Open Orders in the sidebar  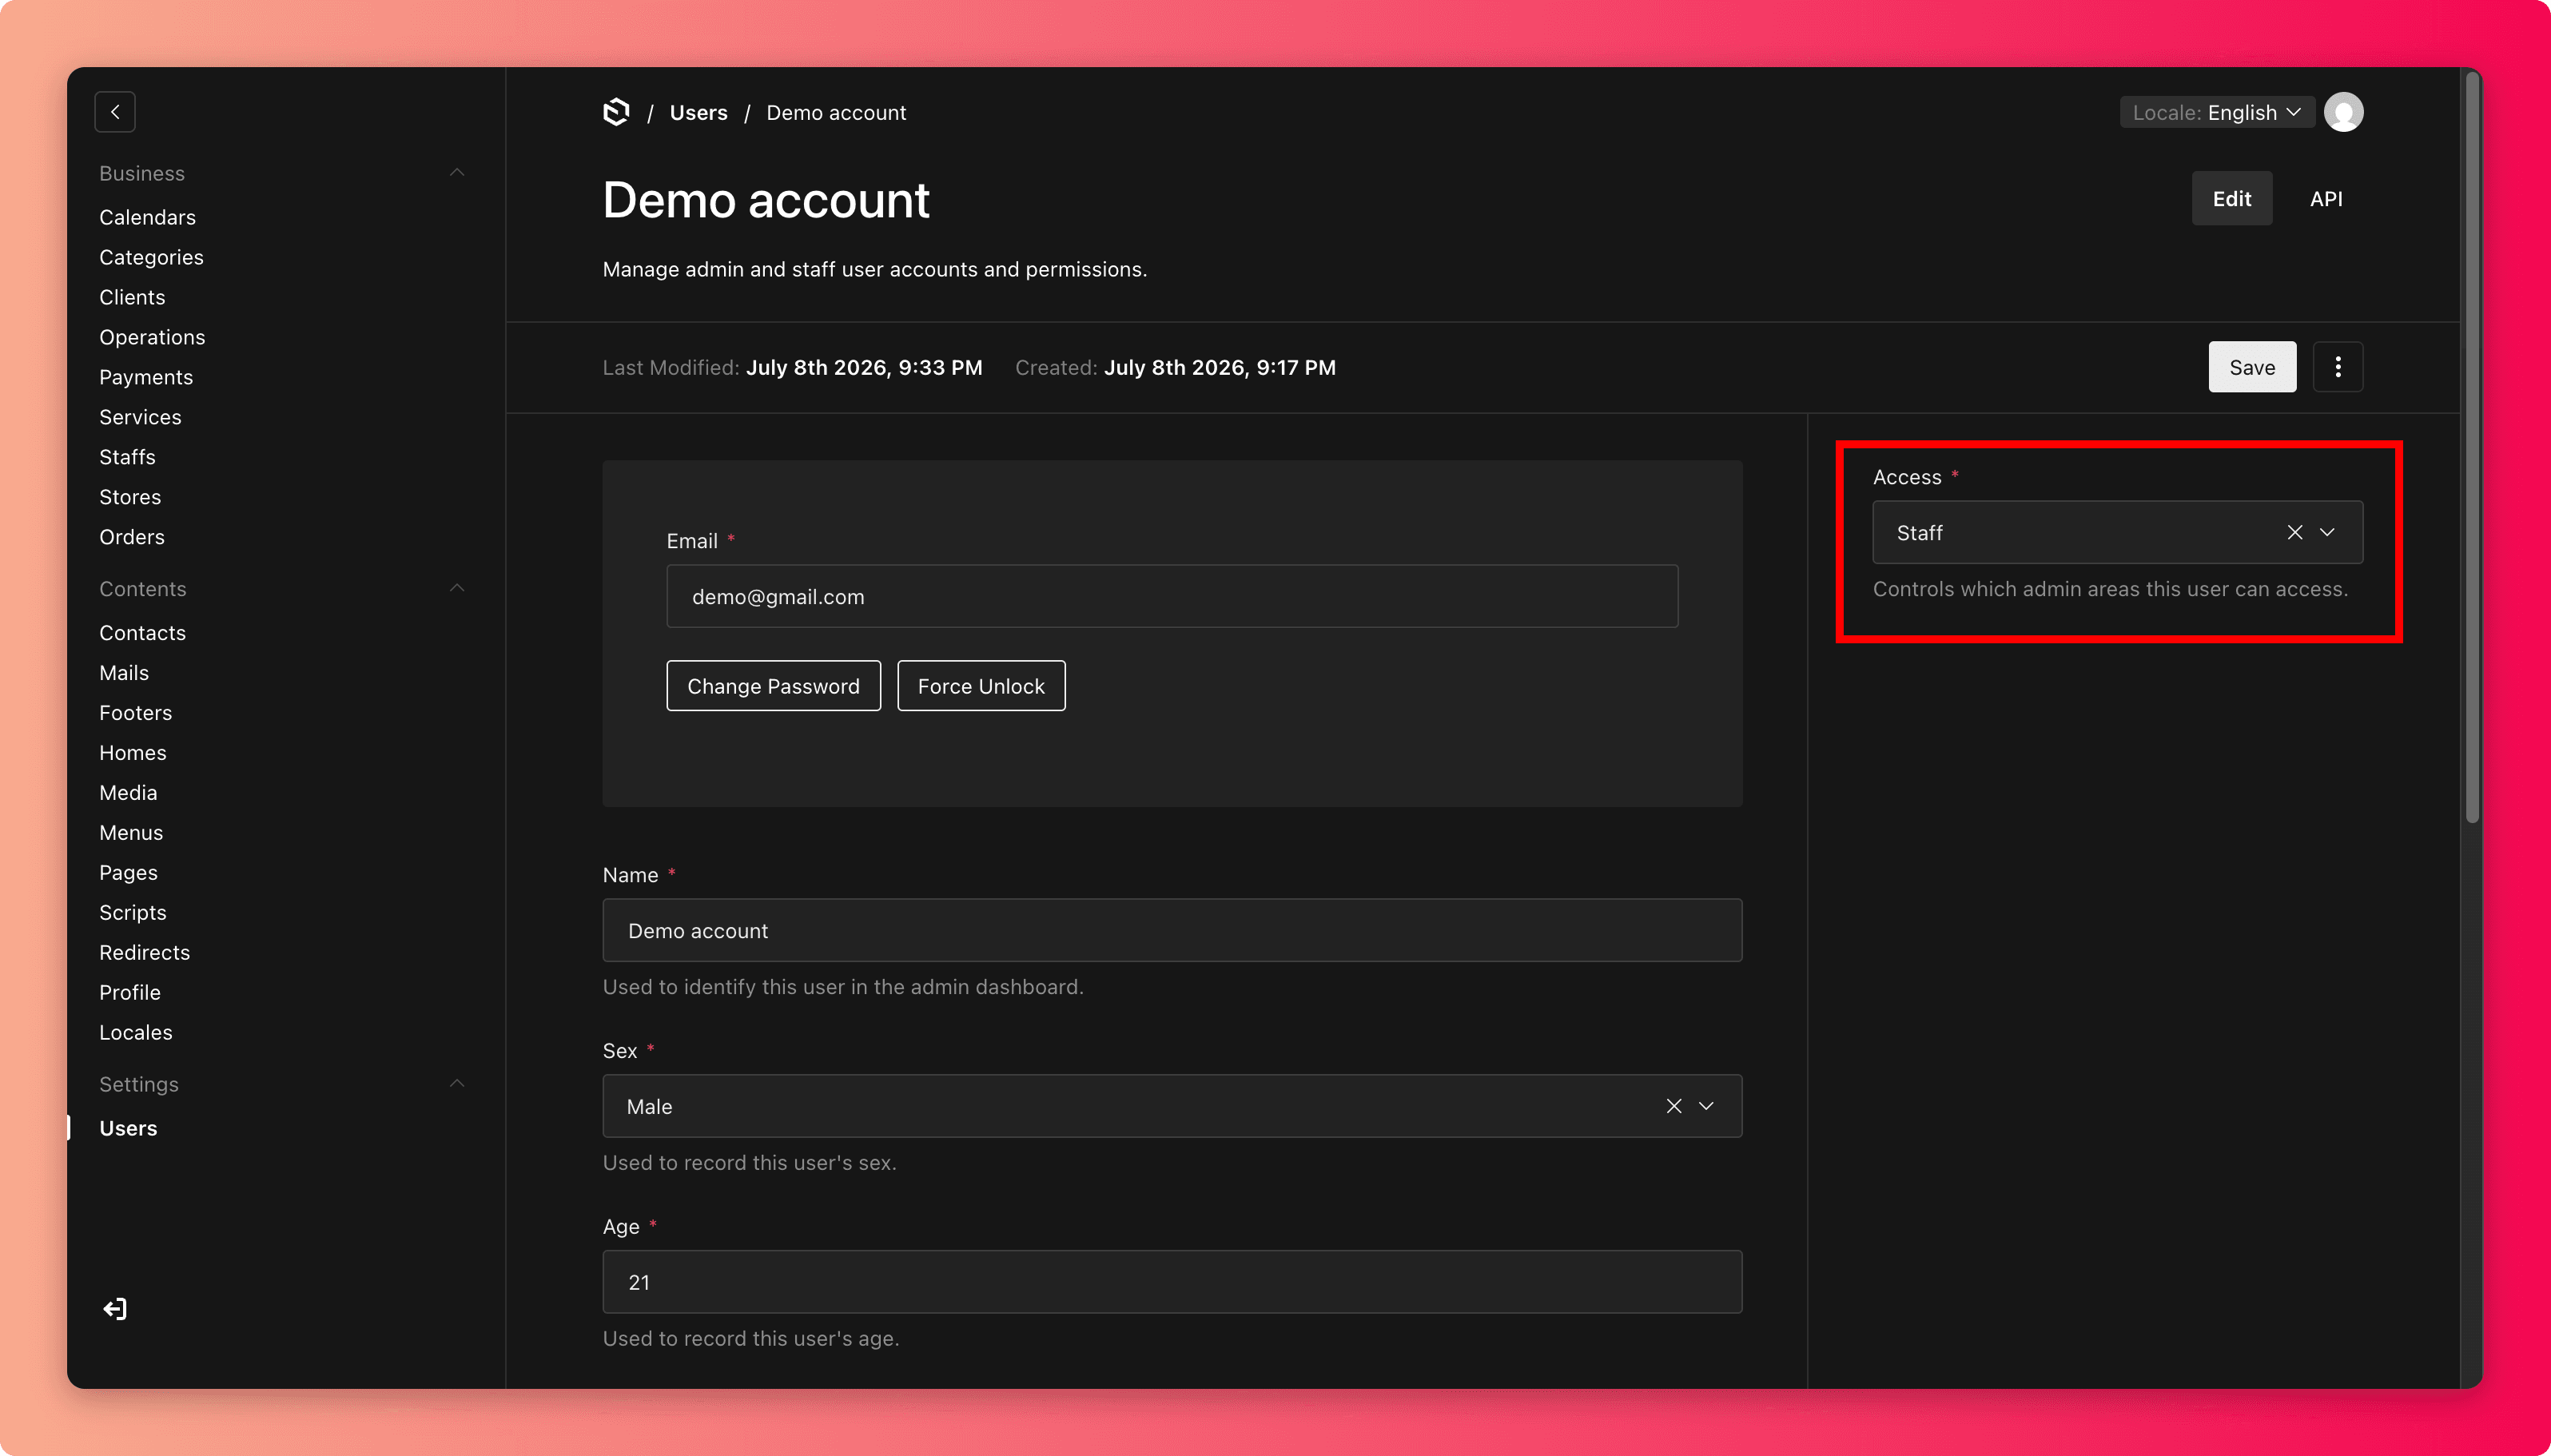(132, 537)
